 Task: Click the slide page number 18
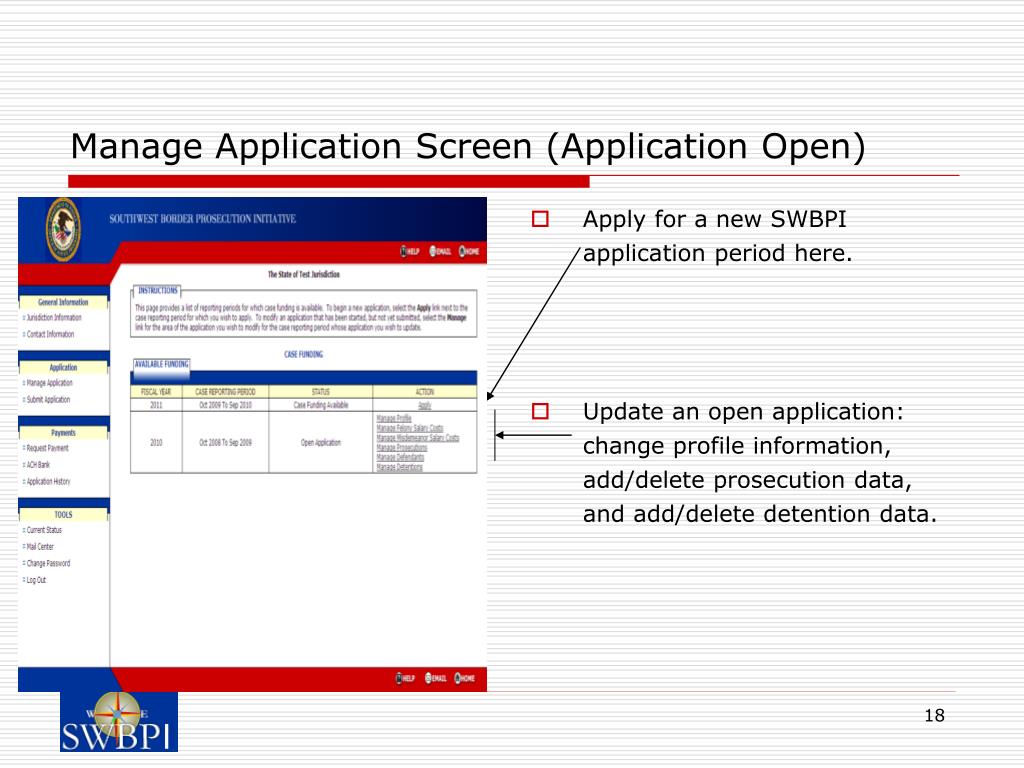(935, 716)
